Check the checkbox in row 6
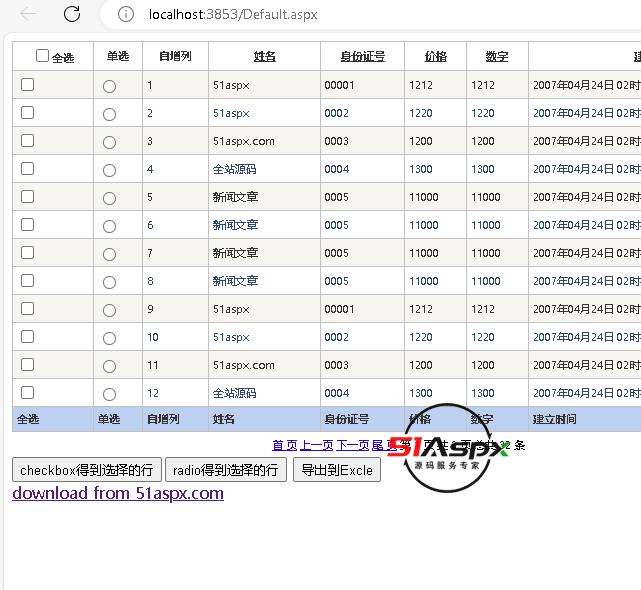 (27, 224)
